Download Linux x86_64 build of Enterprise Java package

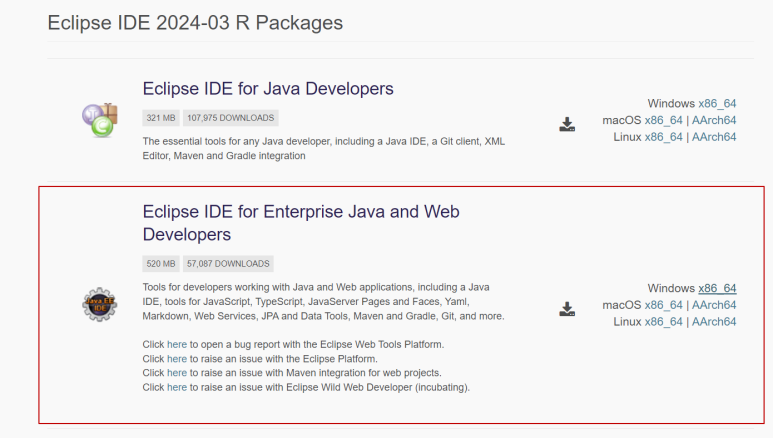coord(663,322)
